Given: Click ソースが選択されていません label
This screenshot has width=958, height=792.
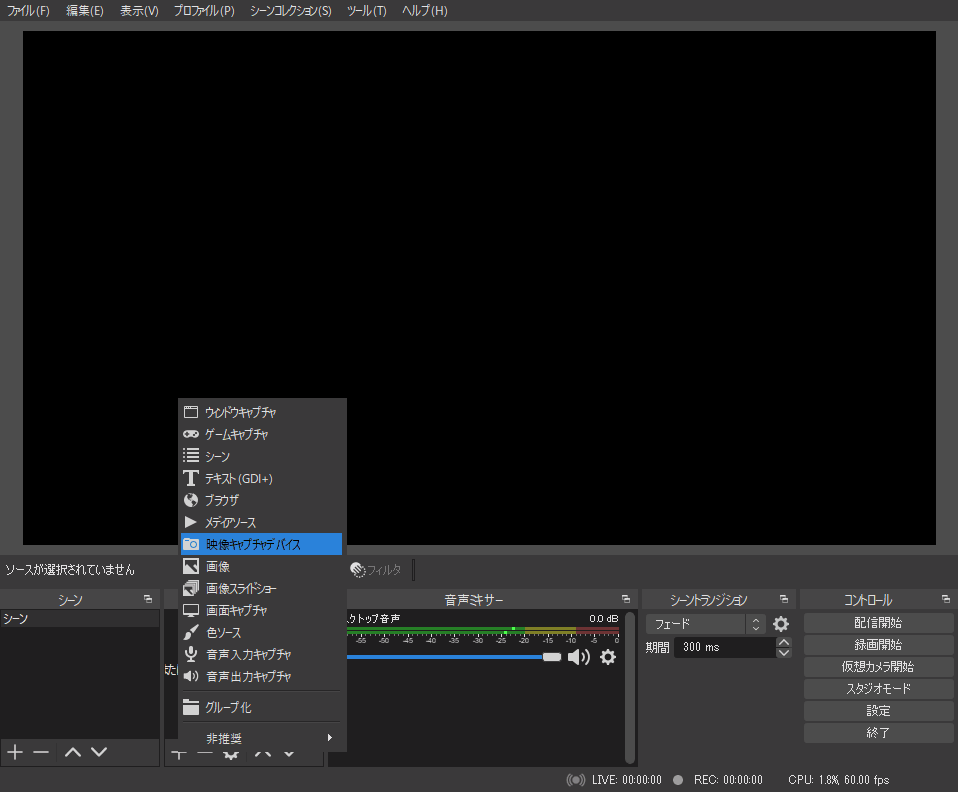Looking at the screenshot, I should point(70,570).
